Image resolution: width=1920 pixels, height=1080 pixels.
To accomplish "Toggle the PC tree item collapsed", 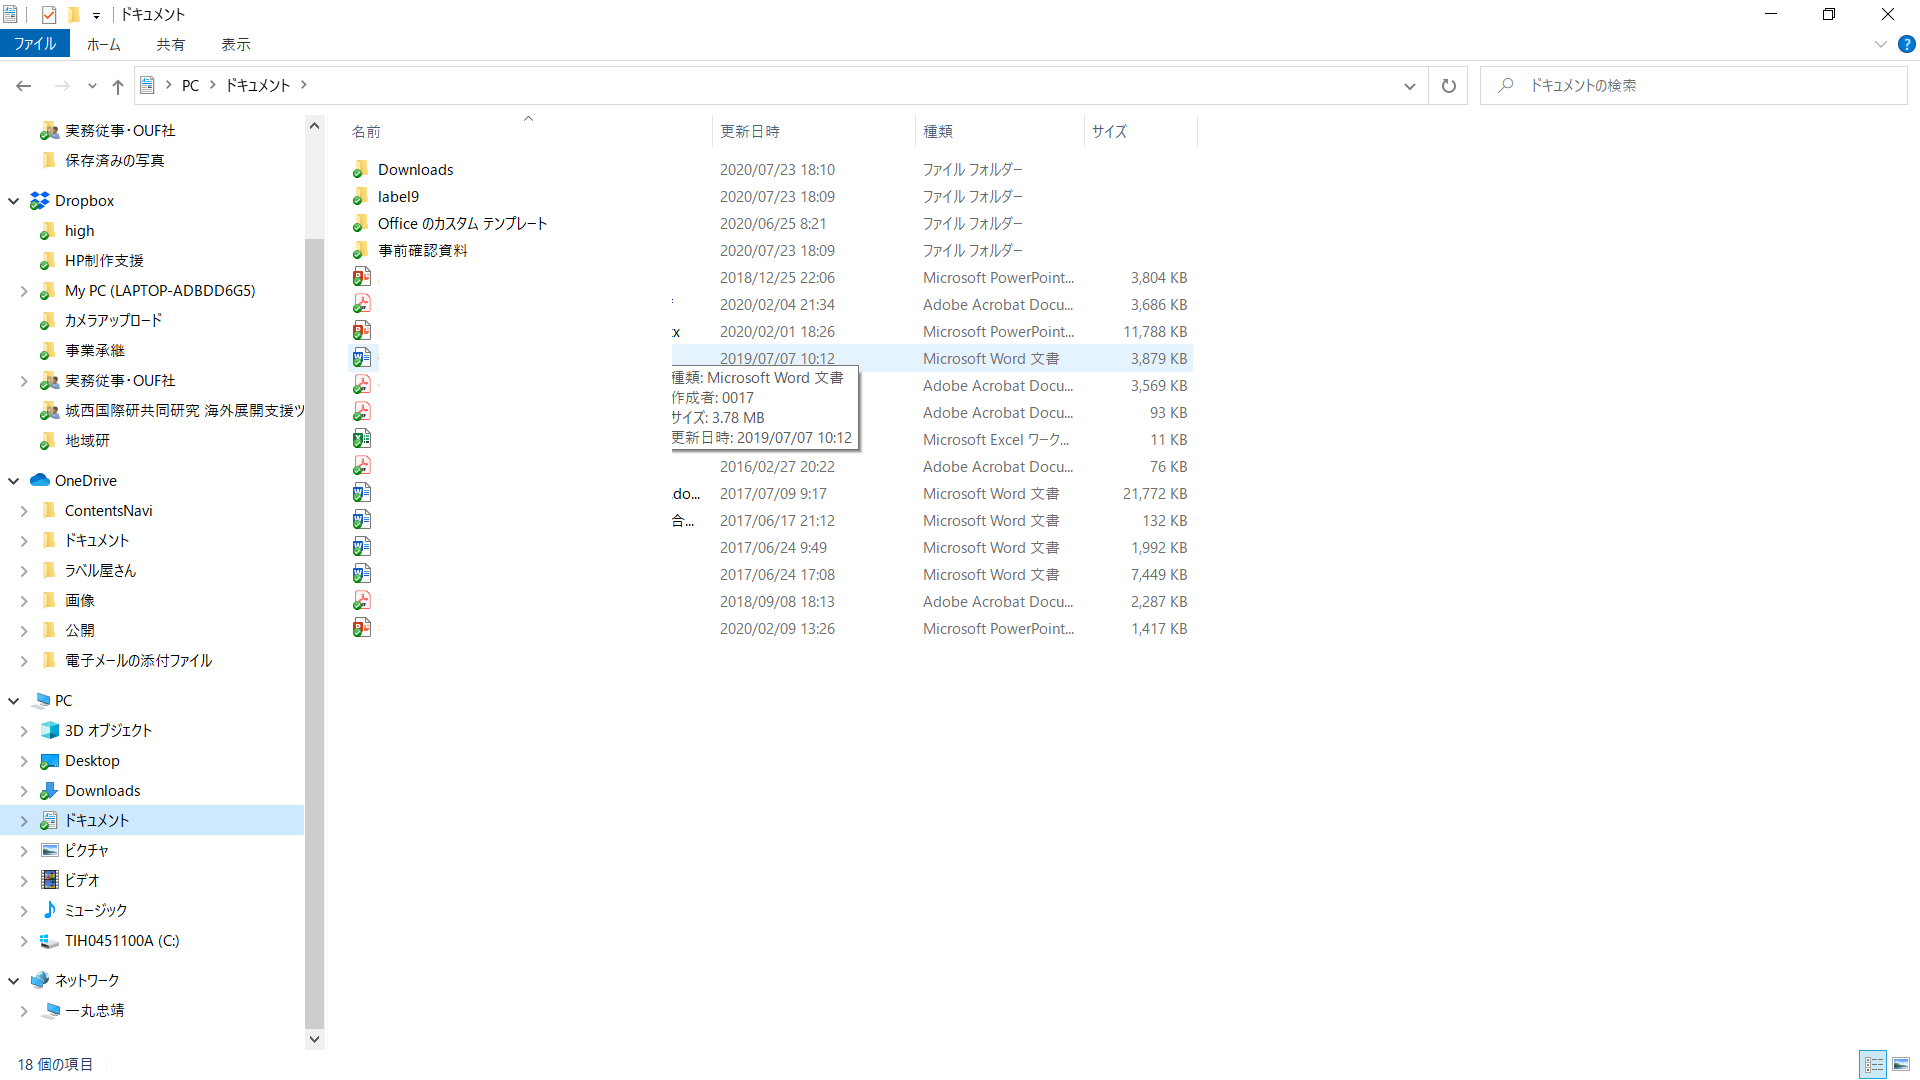I will [15, 700].
